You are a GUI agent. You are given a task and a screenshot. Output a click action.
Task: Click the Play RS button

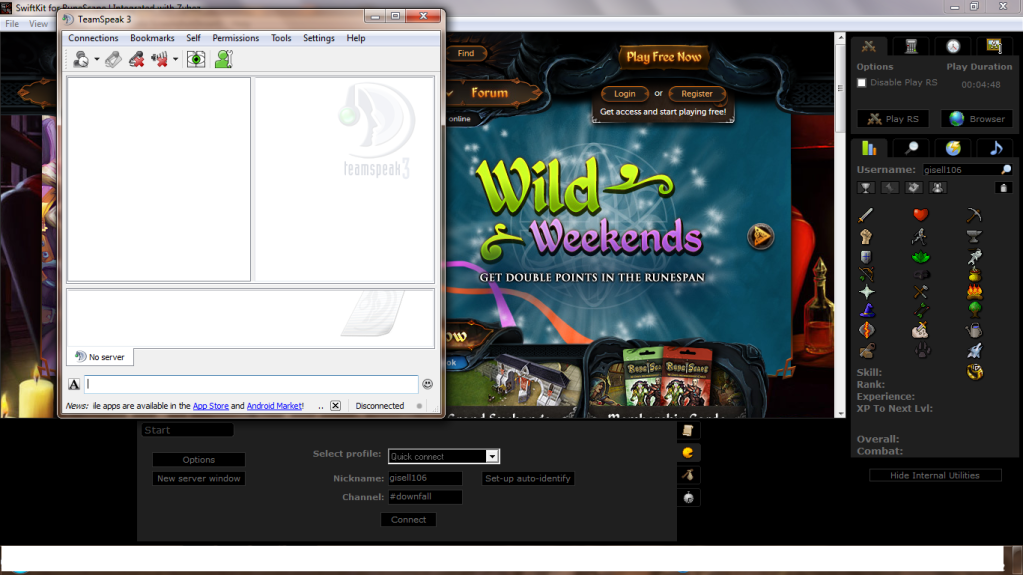(893, 119)
